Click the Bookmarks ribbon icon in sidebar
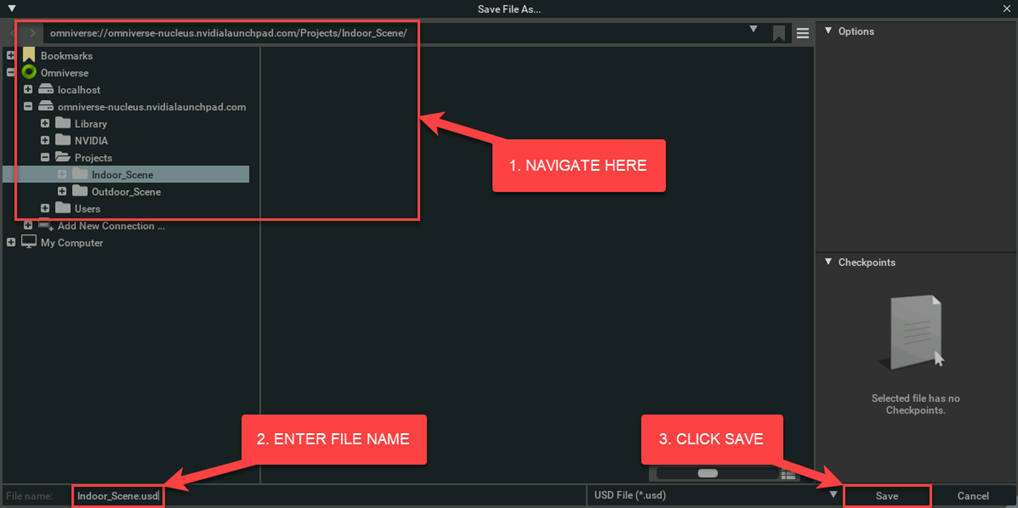Screen dimensions: 1018x508 click(29, 56)
